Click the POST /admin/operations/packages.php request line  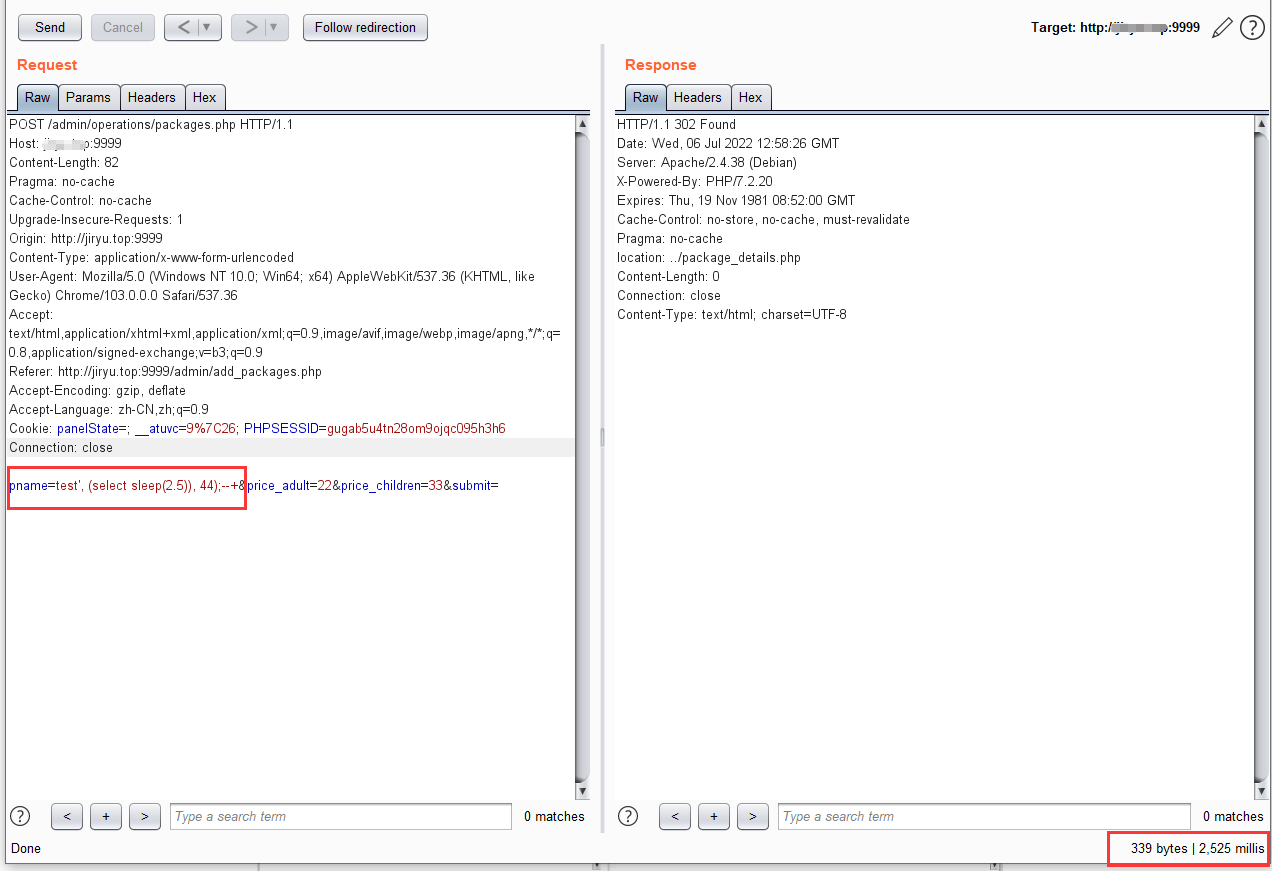pyautogui.click(x=151, y=124)
